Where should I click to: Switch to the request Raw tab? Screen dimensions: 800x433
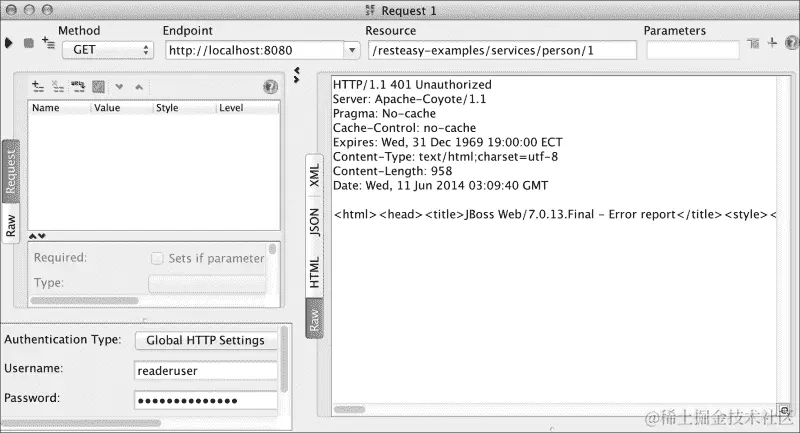11,224
